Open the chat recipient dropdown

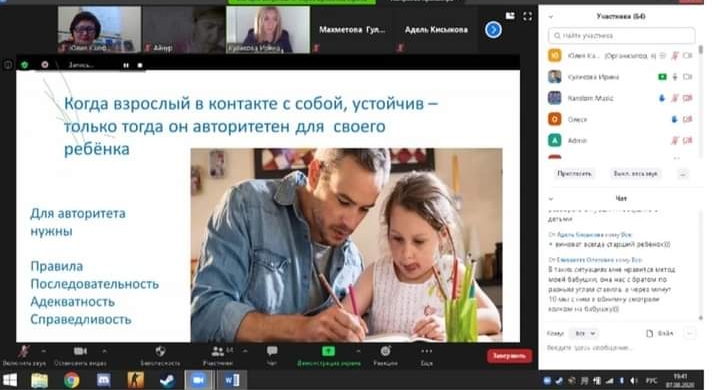coord(584,333)
